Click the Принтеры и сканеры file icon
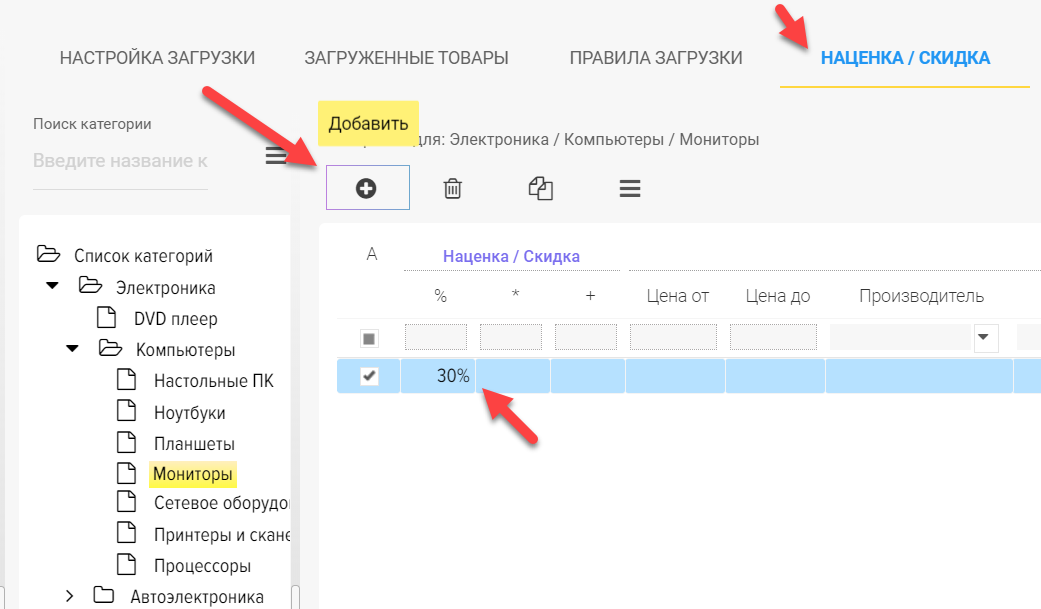The image size is (1041, 609). click(x=126, y=533)
